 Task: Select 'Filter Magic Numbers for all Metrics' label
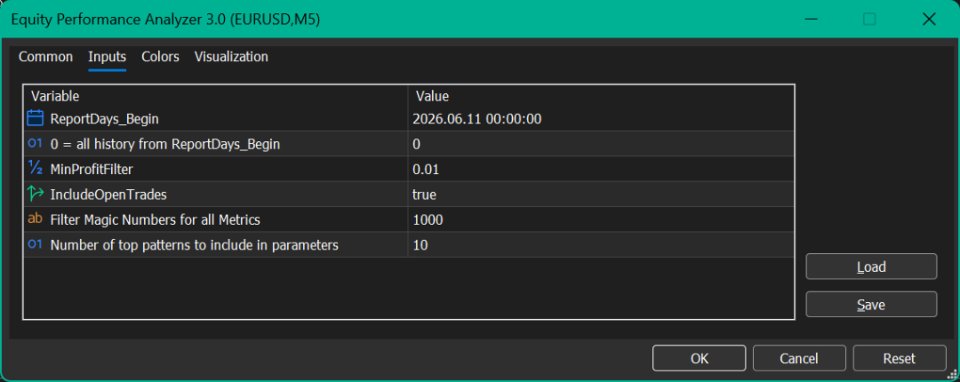[x=156, y=220]
